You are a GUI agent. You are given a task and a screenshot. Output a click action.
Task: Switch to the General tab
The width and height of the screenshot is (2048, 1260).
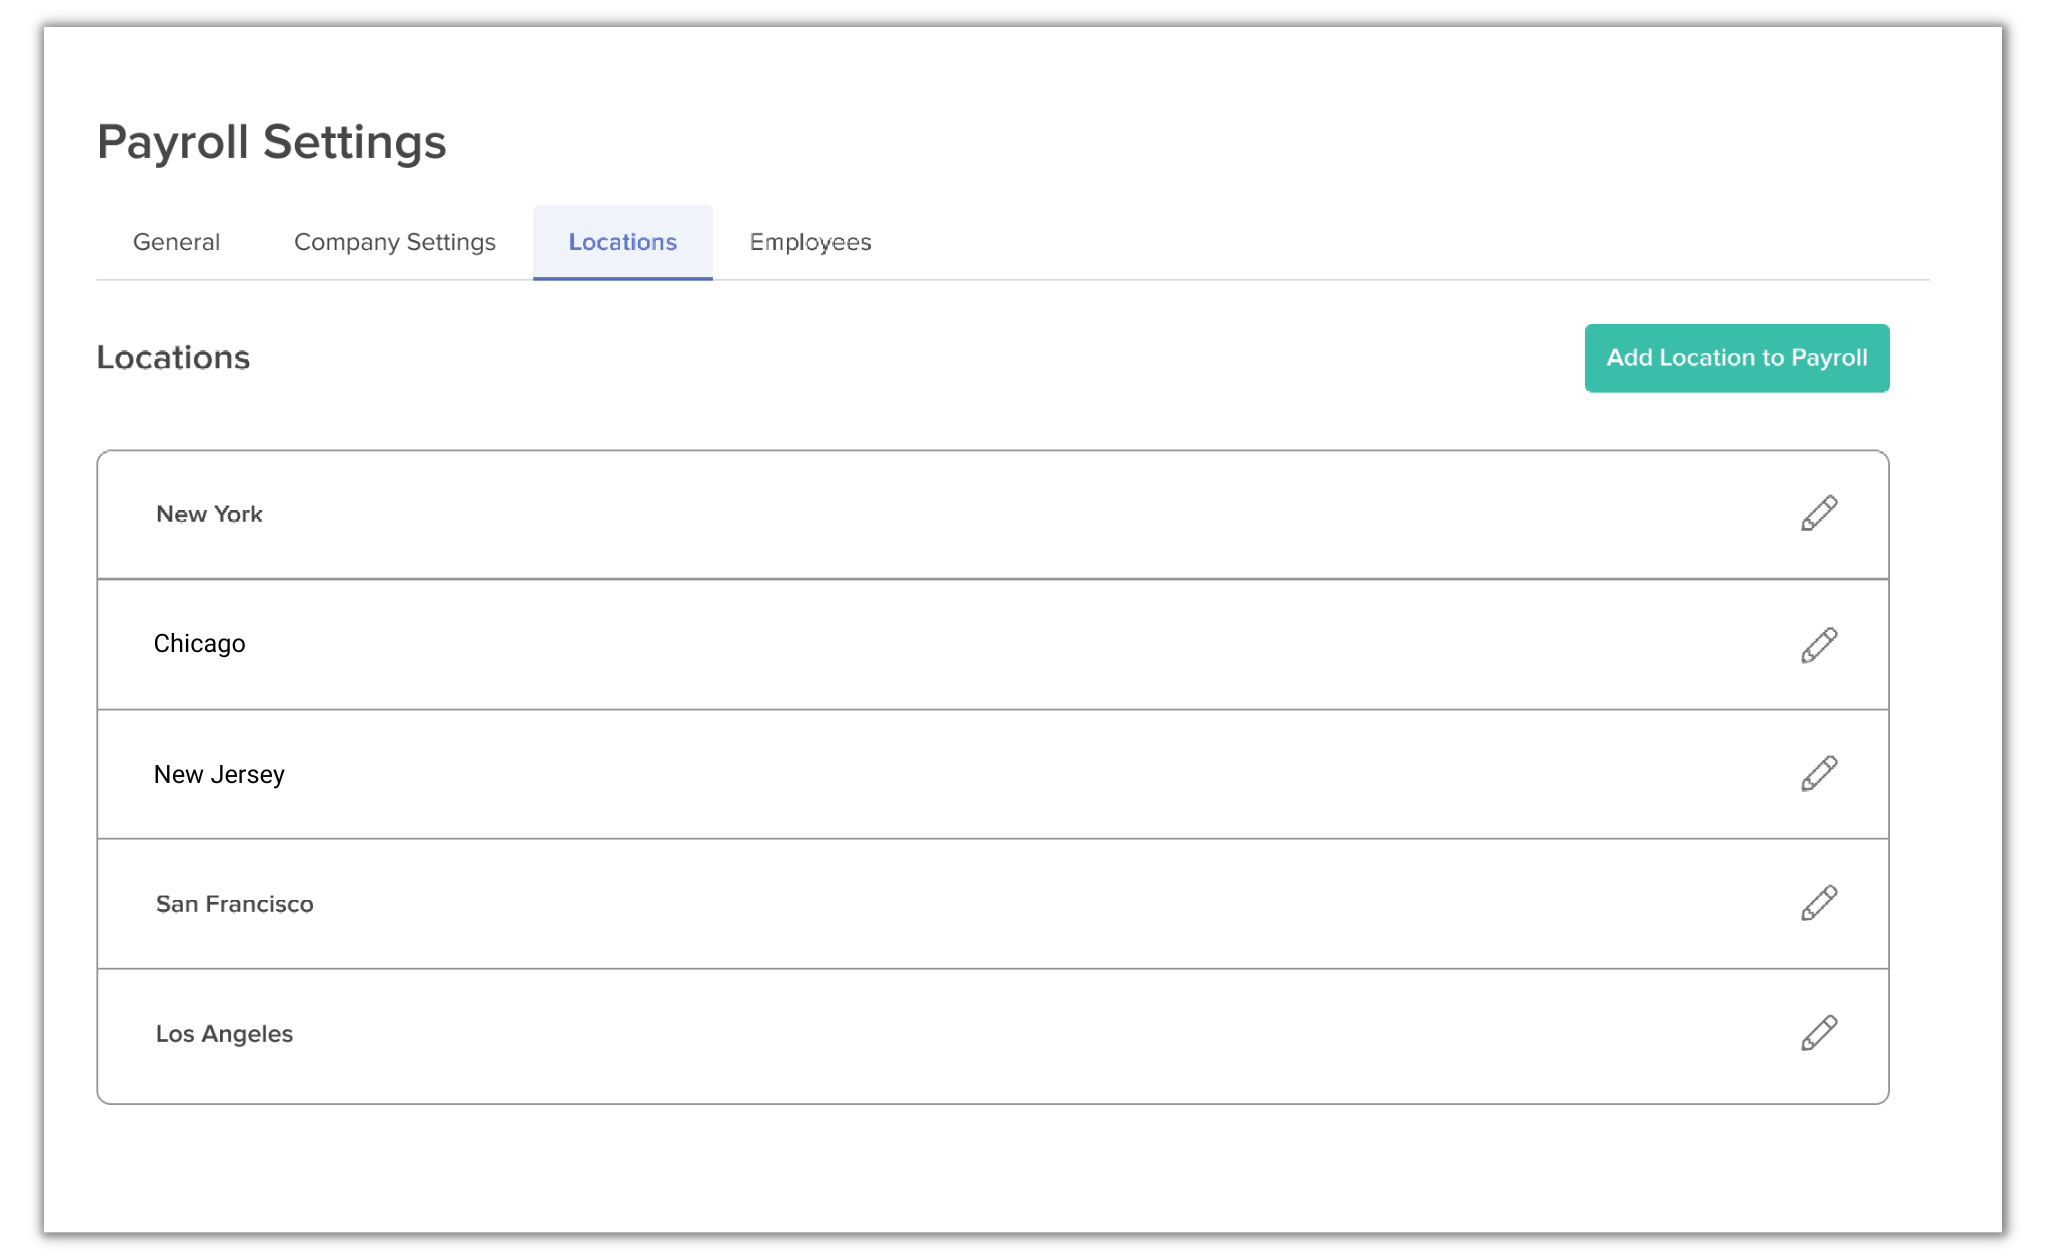176,242
